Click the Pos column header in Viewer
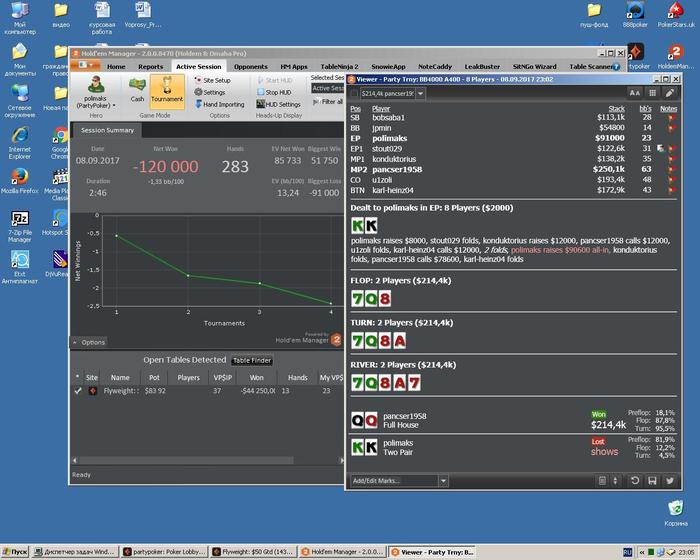This screenshot has height=560, width=700. tap(355, 109)
